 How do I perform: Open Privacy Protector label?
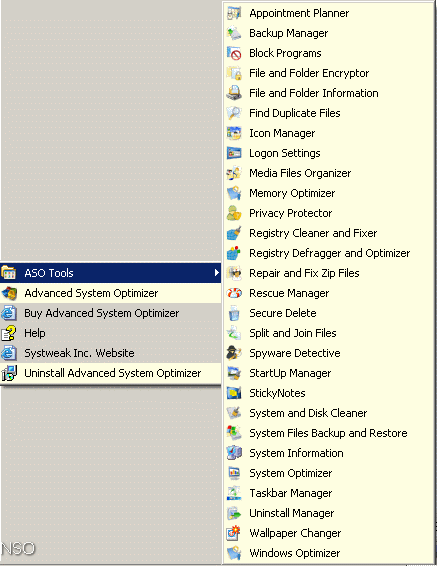click(290, 213)
